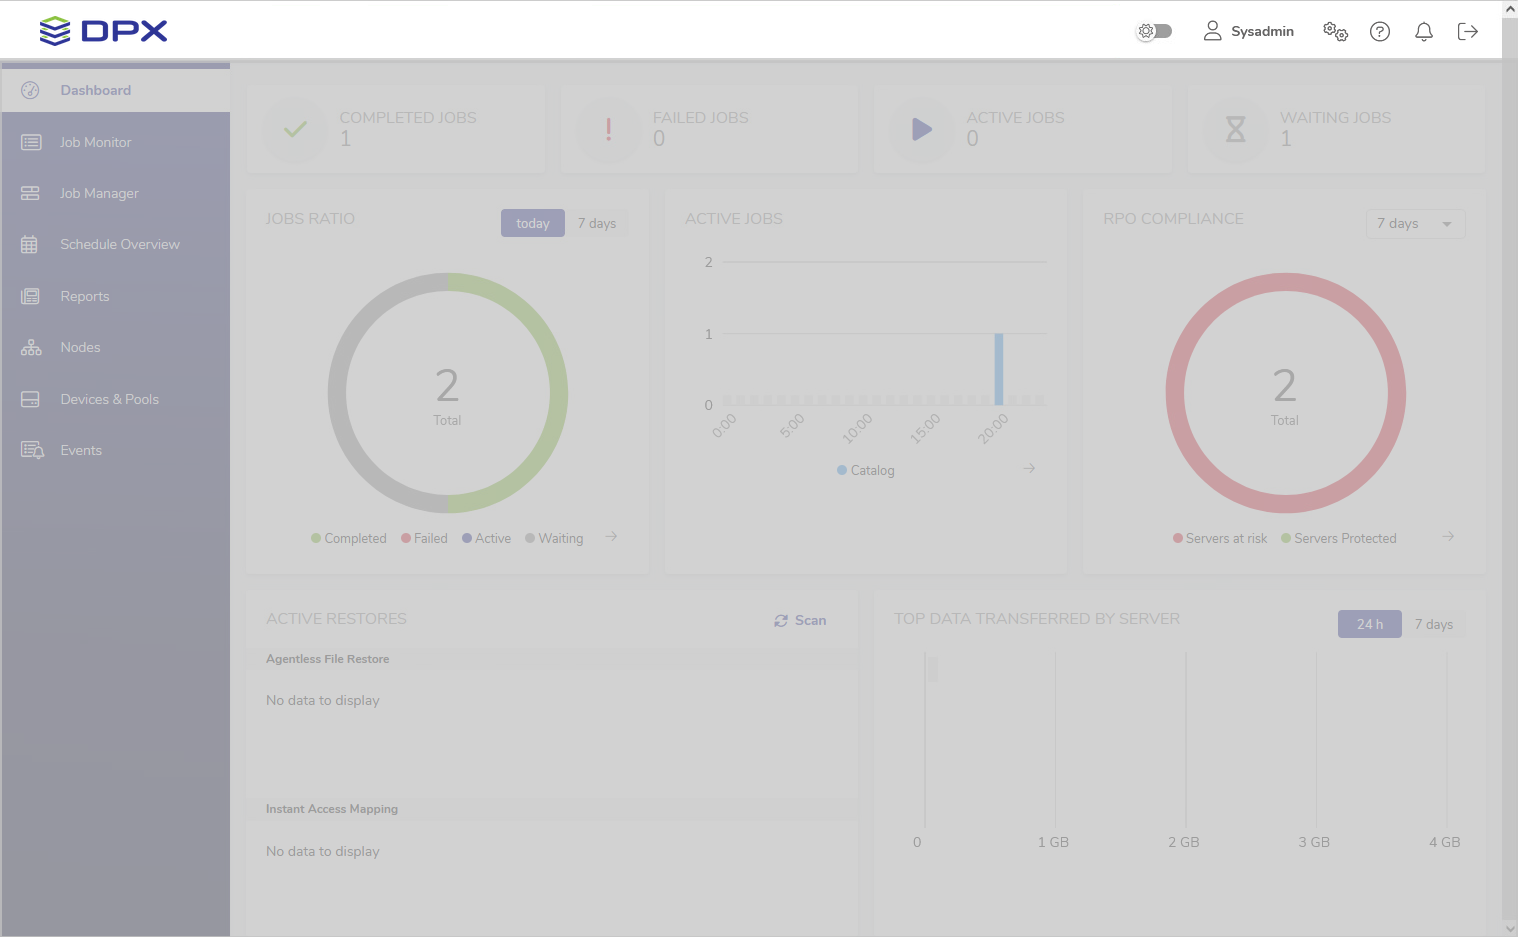The height and width of the screenshot is (937, 1518).
Task: Open the RPO Compliance 7 days dropdown
Action: click(x=1414, y=224)
